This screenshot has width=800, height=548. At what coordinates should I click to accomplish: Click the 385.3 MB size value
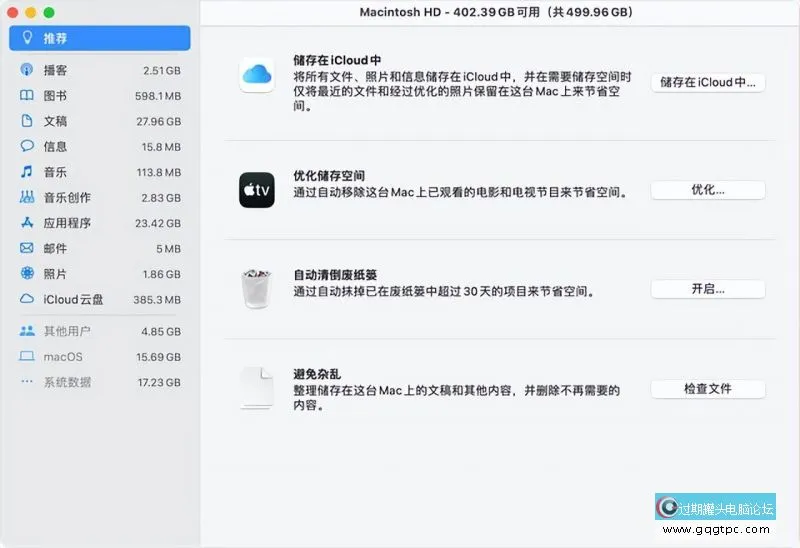[157, 300]
